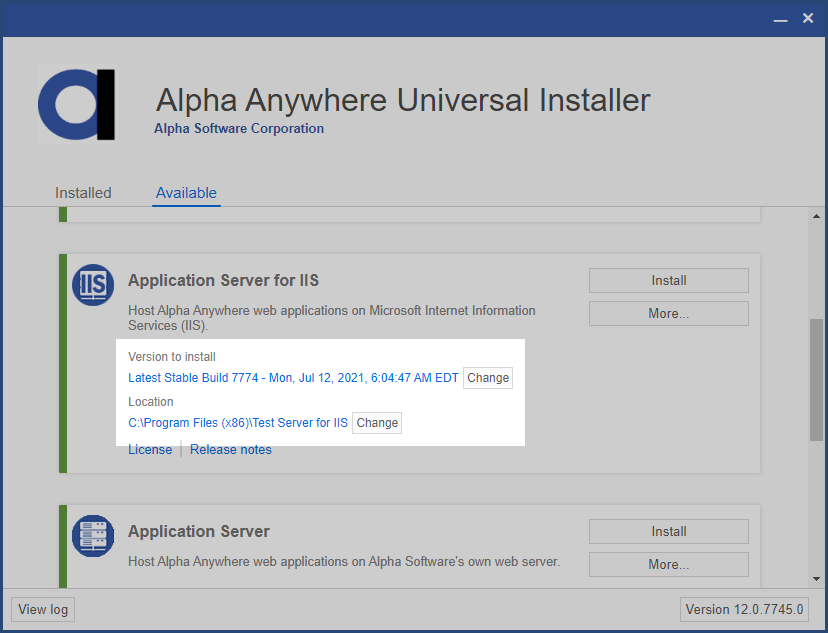Screen dimensions: 828x633
Task: Open More options for IIS server
Action: (669, 314)
